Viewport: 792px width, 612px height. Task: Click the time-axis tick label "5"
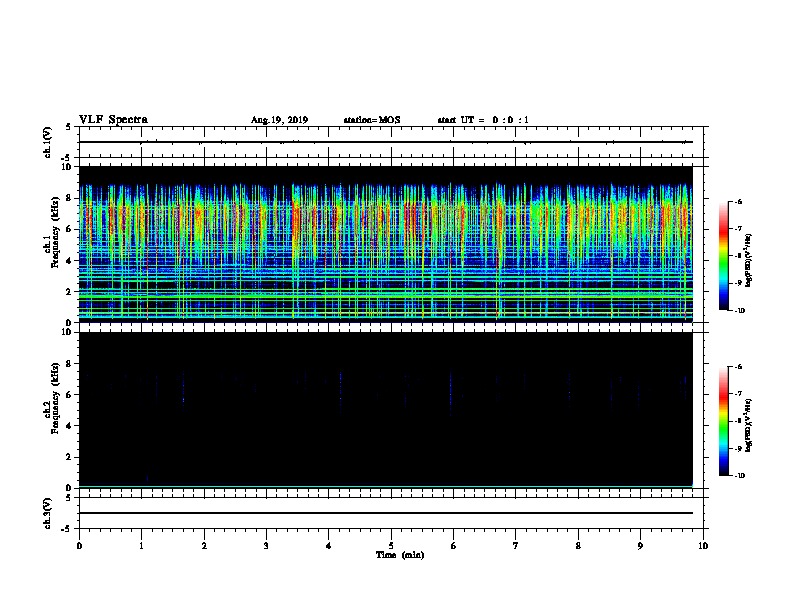click(391, 546)
